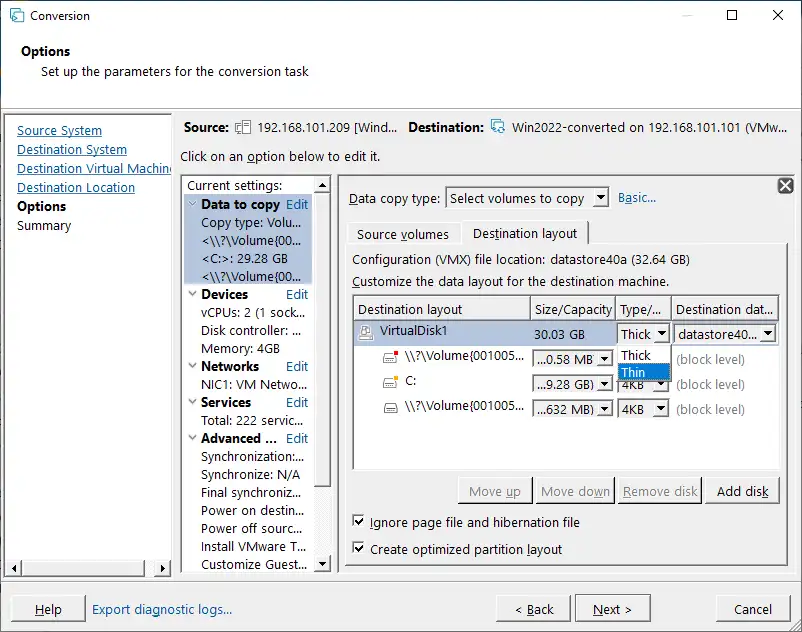802x632 pixels.
Task: Select Thick in the disk type list
Action: [x=643, y=355]
